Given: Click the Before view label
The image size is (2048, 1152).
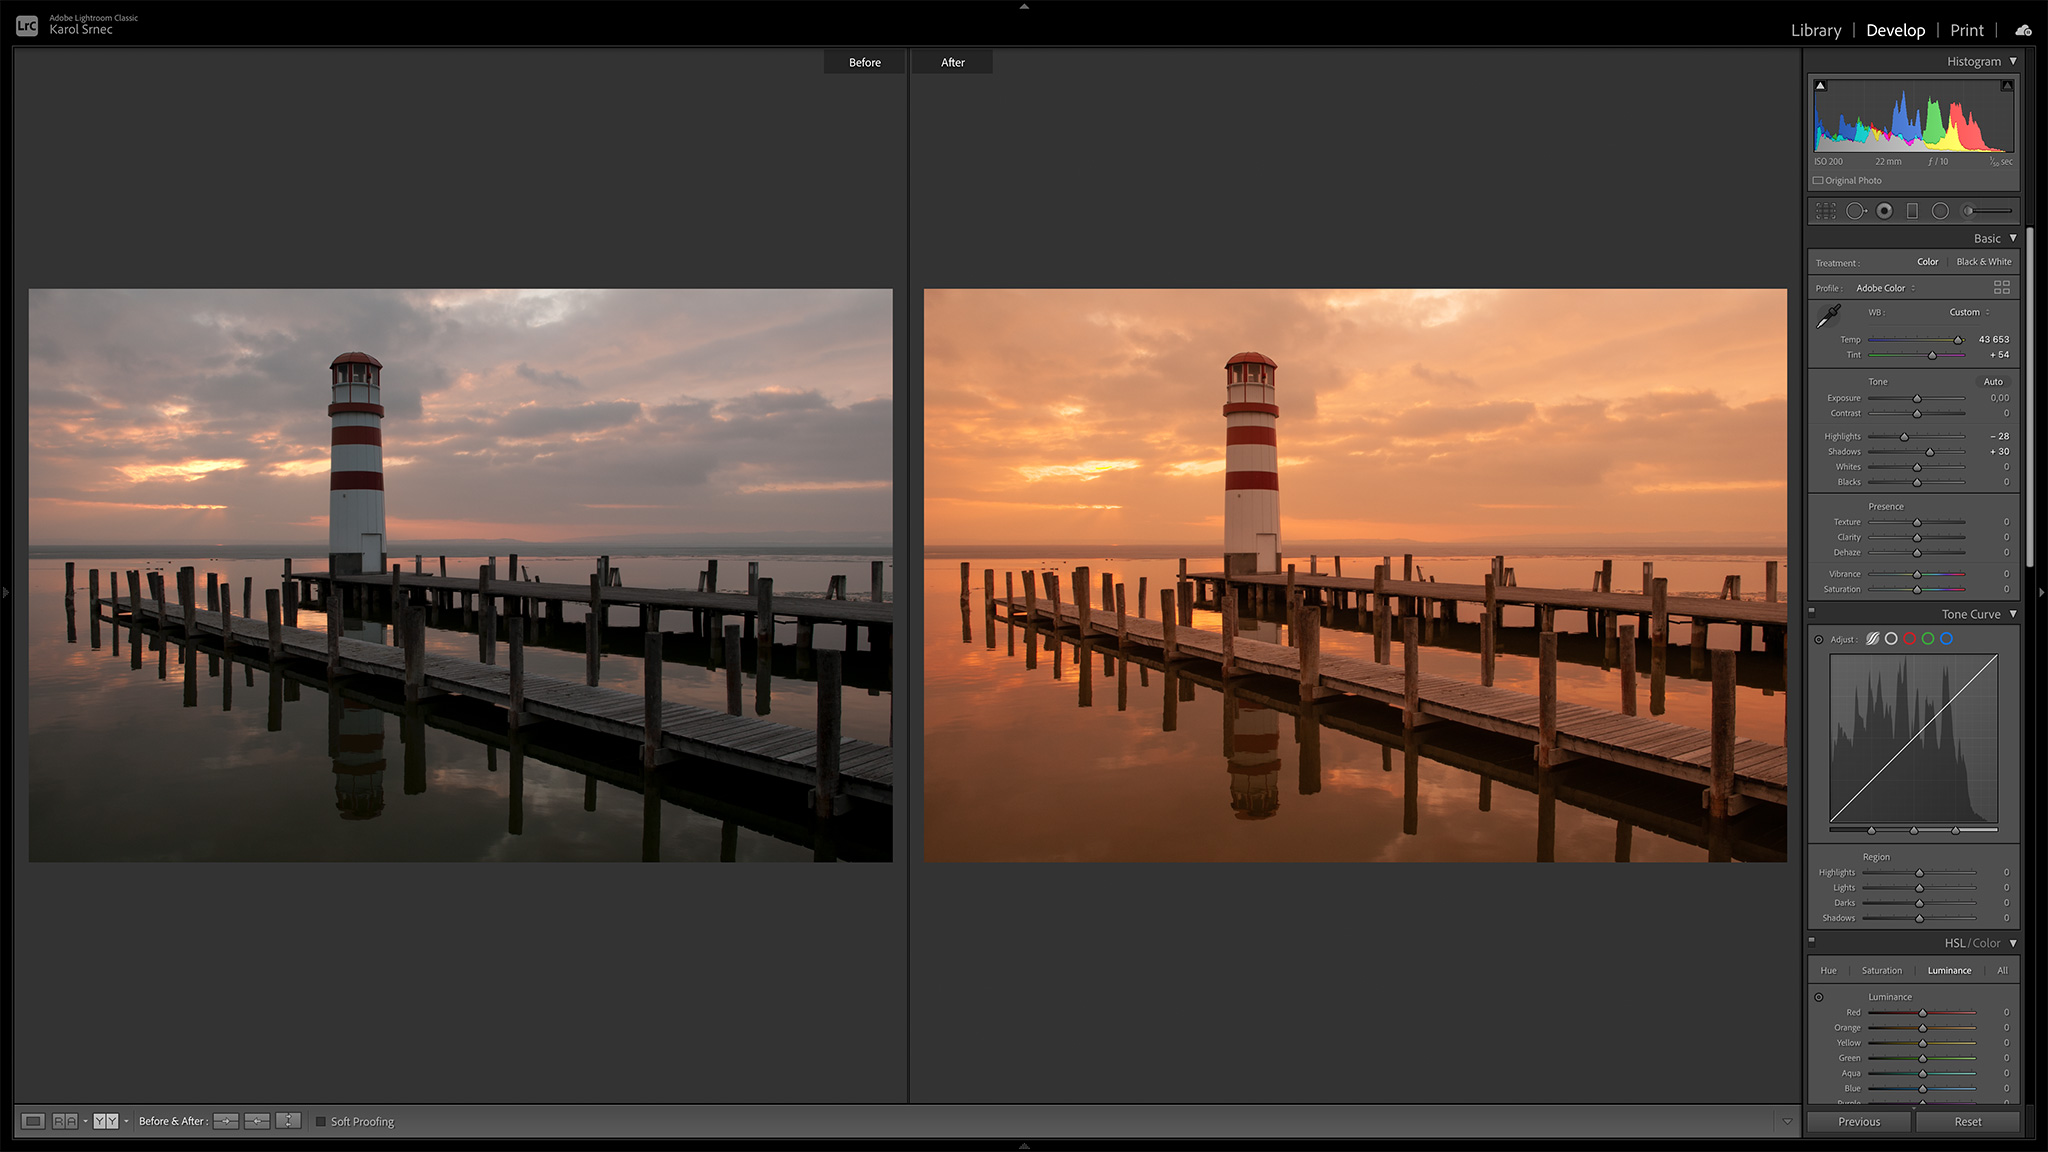Looking at the screenshot, I should (x=865, y=62).
